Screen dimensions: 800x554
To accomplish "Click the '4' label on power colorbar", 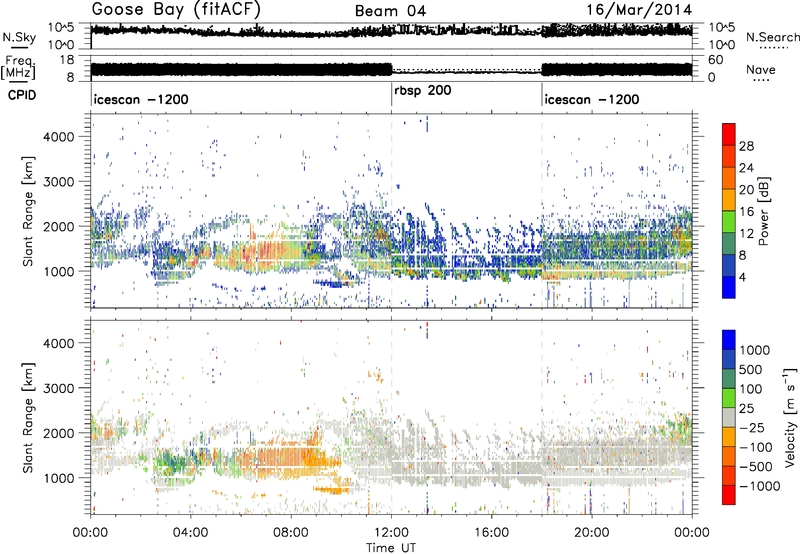I will tap(742, 277).
